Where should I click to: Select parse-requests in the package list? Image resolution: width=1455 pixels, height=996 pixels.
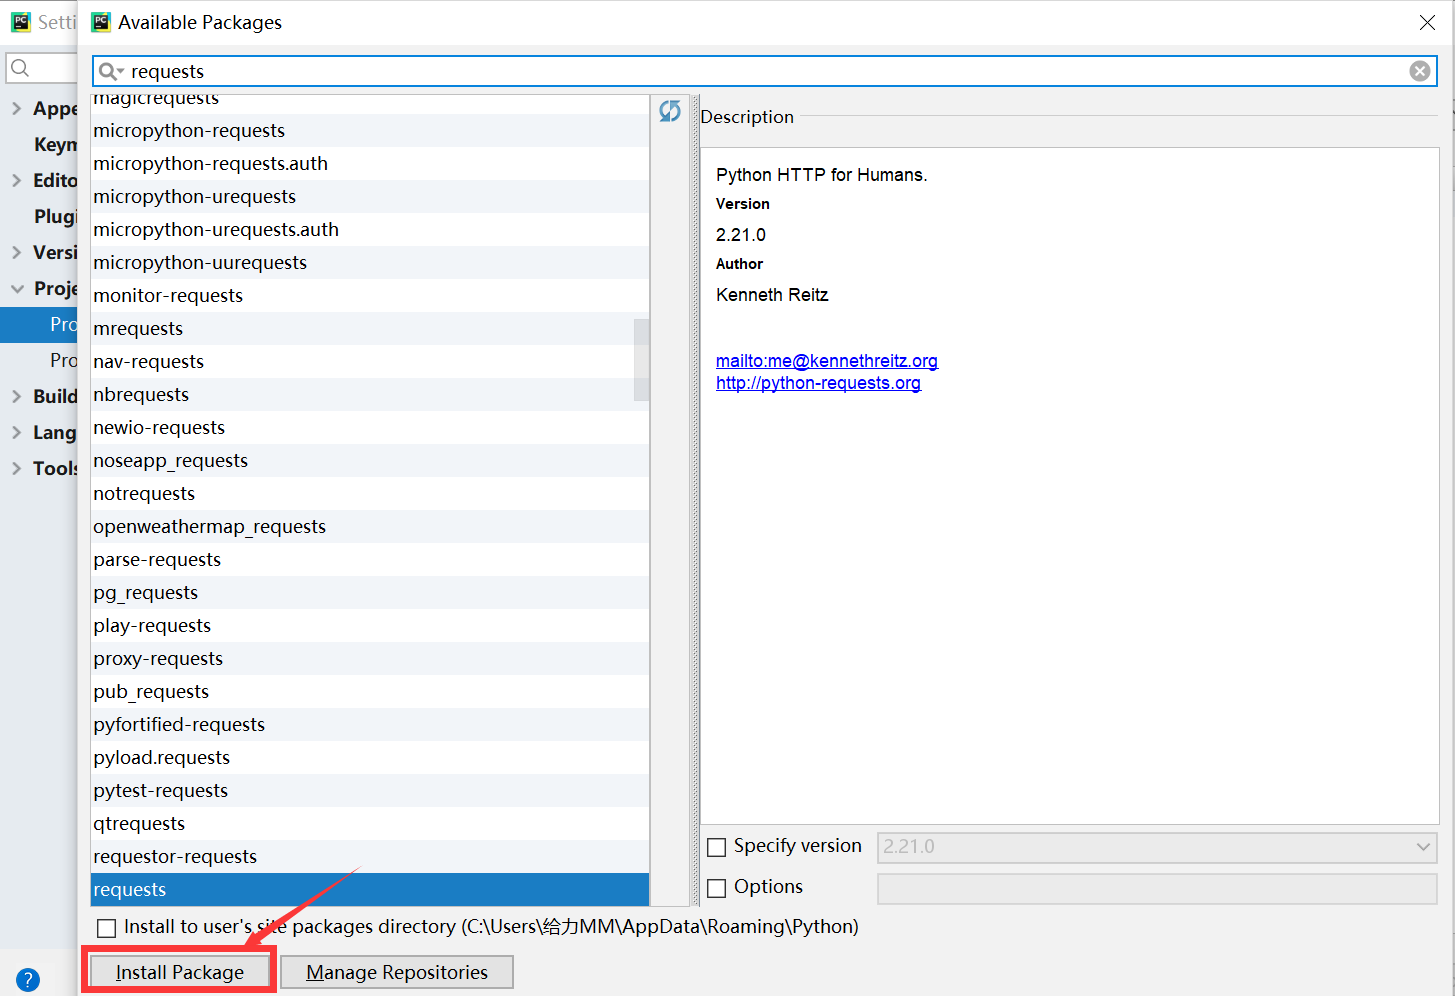370,560
